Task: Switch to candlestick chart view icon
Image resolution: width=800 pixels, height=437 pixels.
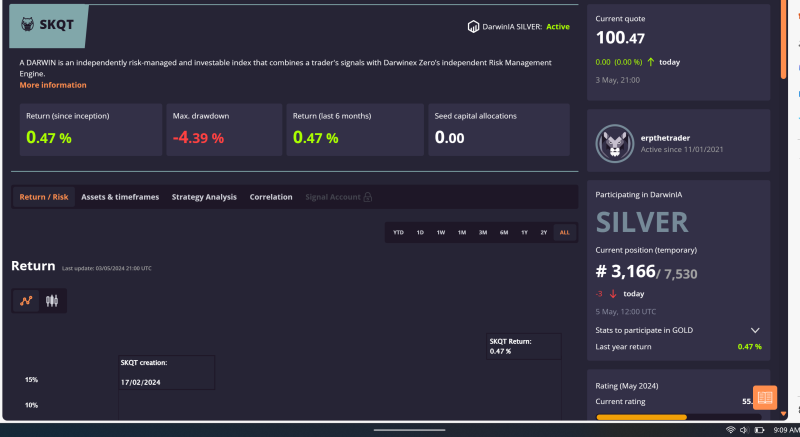Action: tap(52, 300)
